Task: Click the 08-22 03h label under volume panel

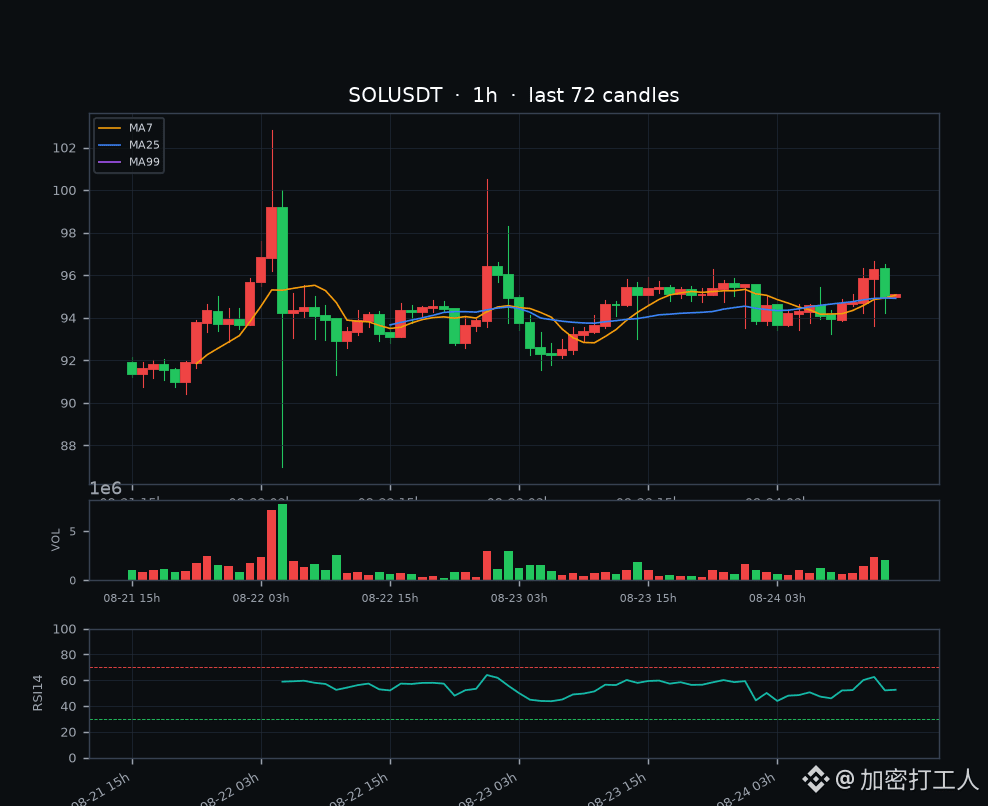Action: click(x=261, y=598)
